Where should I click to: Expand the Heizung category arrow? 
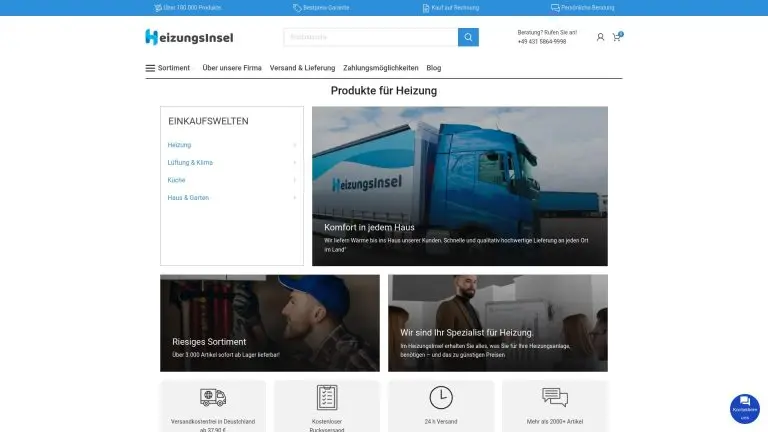[294, 145]
